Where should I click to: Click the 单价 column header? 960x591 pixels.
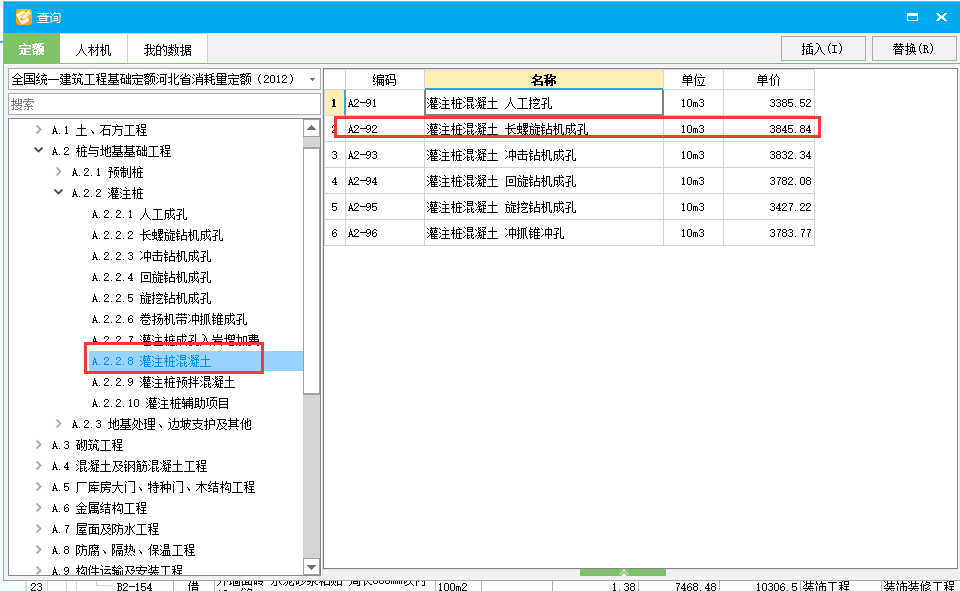tap(768, 80)
